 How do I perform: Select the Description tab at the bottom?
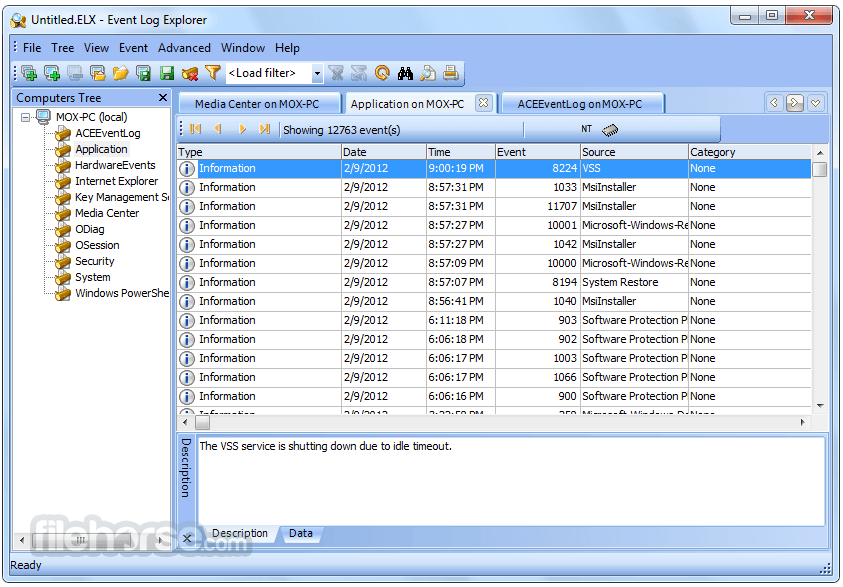coord(240,533)
